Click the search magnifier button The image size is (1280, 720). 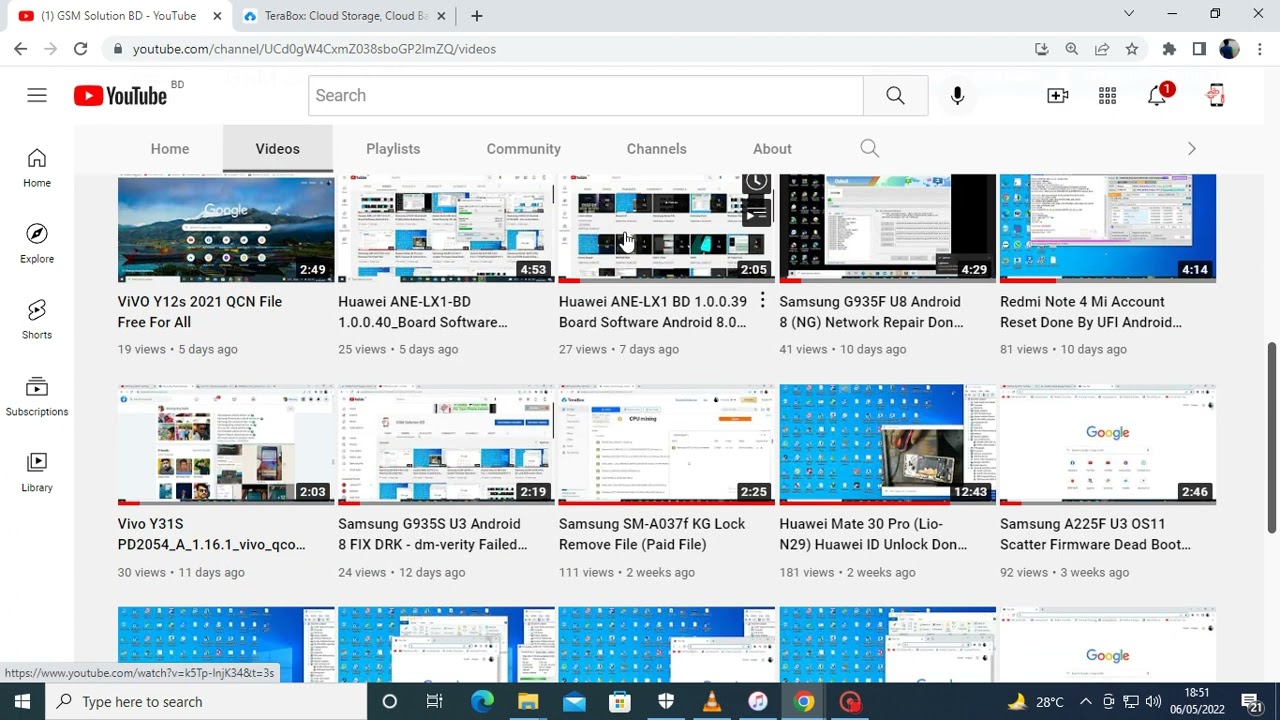(895, 95)
